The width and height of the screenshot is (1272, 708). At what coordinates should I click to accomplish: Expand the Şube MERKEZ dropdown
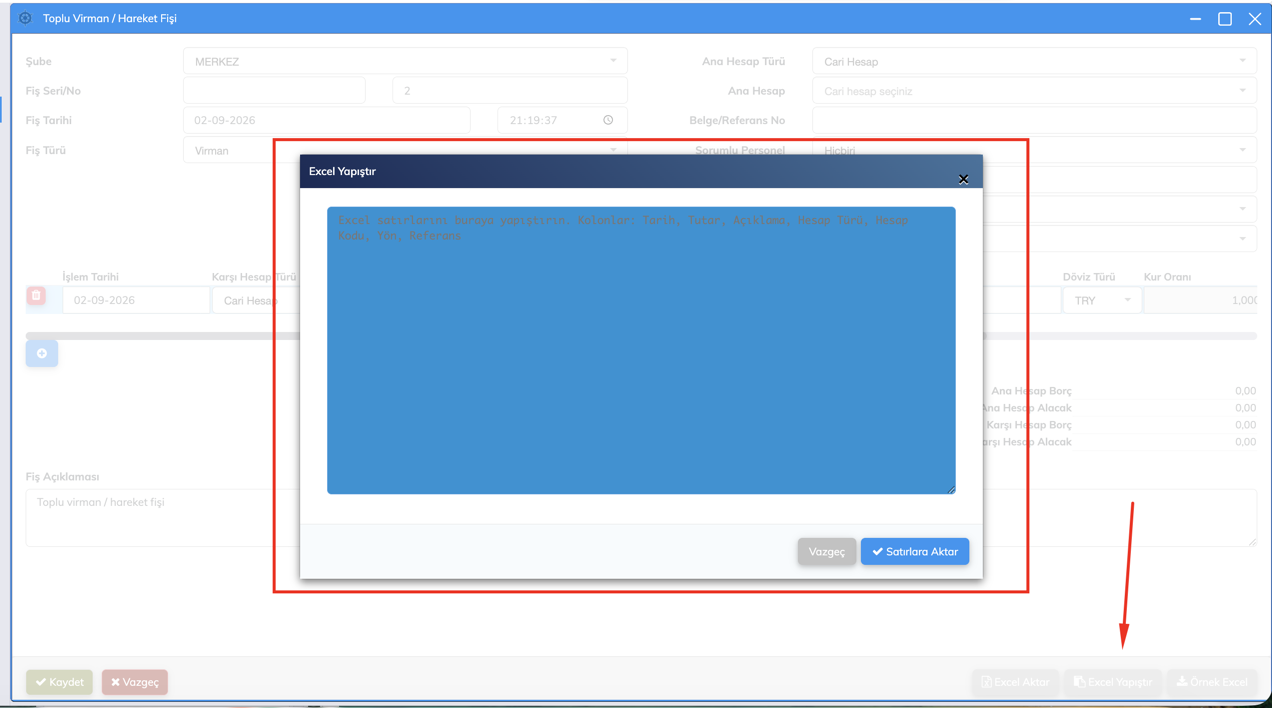[x=405, y=61]
